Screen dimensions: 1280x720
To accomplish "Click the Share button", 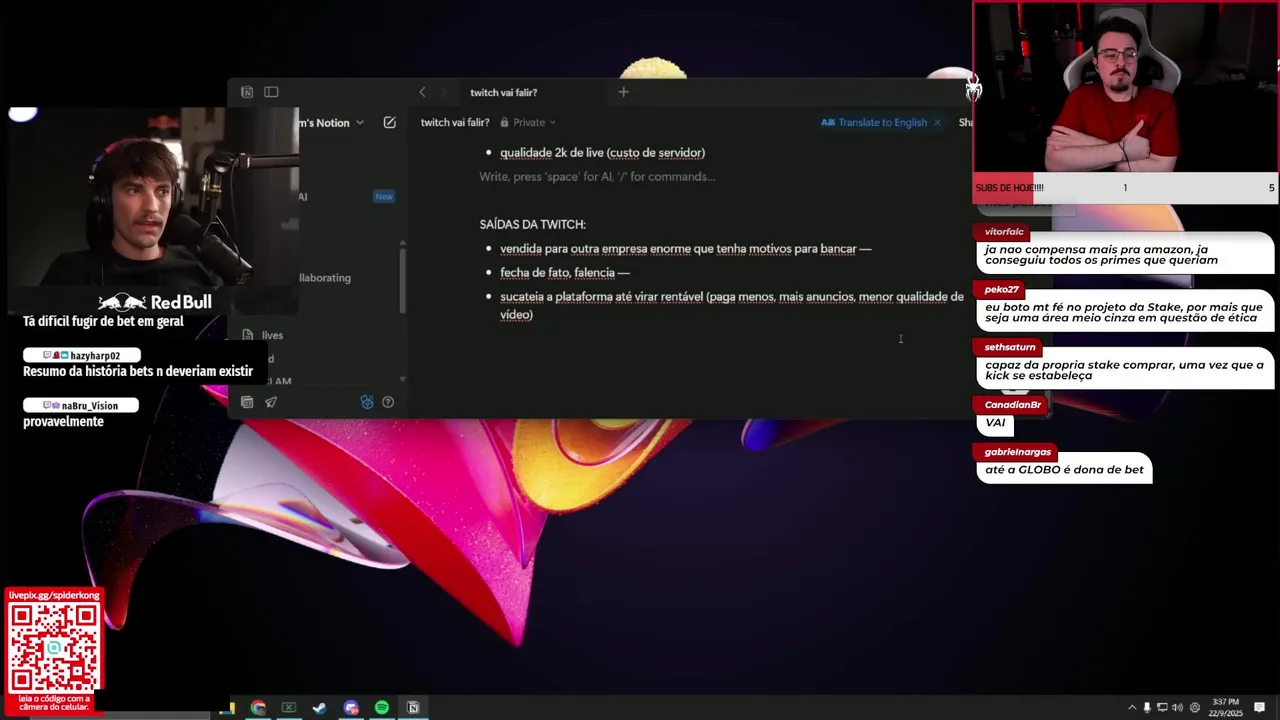I will click(x=965, y=123).
